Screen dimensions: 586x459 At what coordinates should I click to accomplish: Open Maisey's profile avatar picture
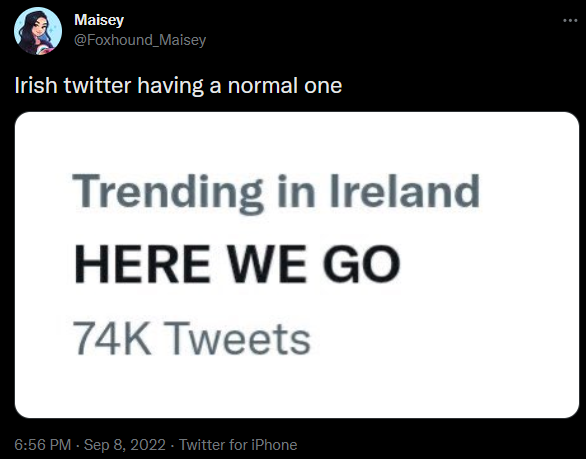click(38, 31)
